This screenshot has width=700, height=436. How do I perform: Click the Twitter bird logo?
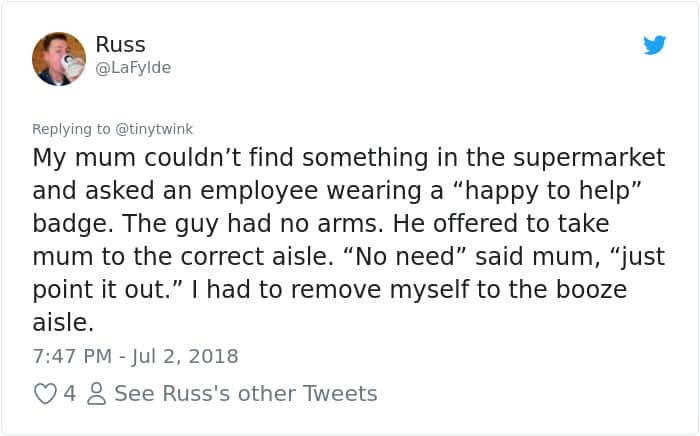click(x=654, y=45)
